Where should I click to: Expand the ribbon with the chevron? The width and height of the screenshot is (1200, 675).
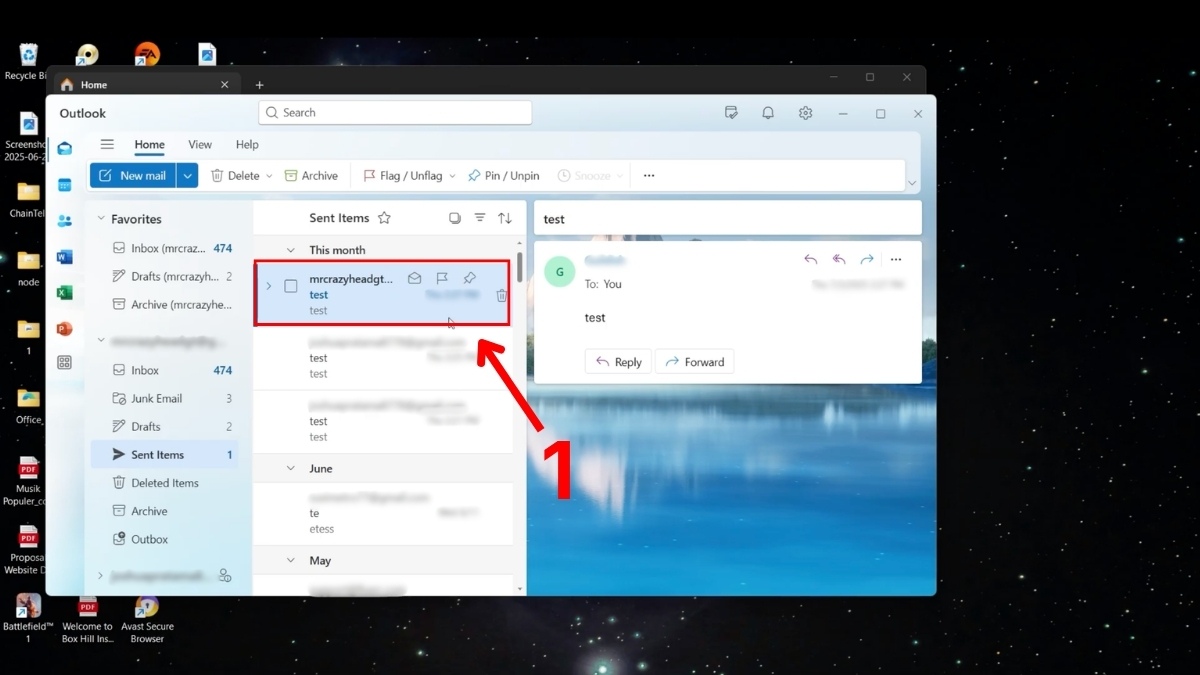pyautogui.click(x=911, y=183)
